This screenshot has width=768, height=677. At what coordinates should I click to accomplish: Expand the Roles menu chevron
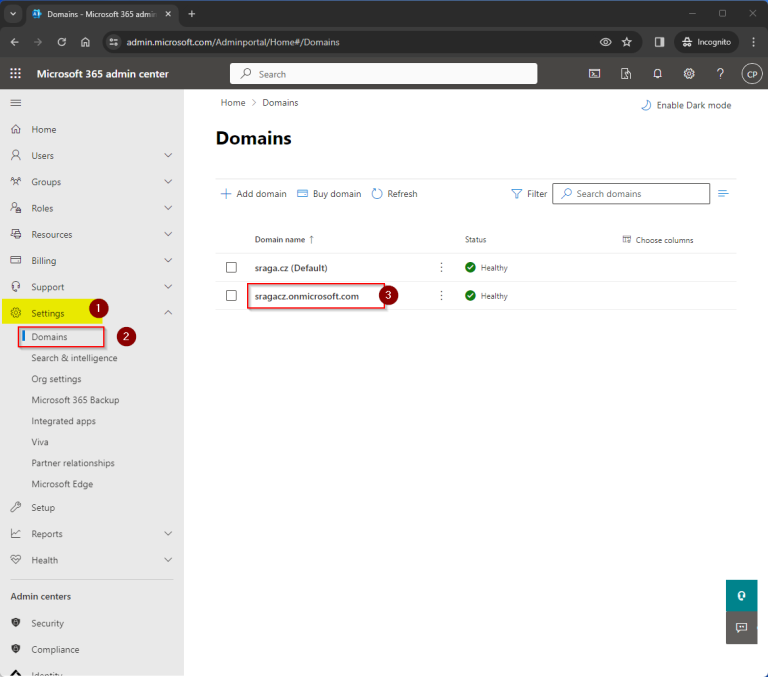tap(168, 208)
